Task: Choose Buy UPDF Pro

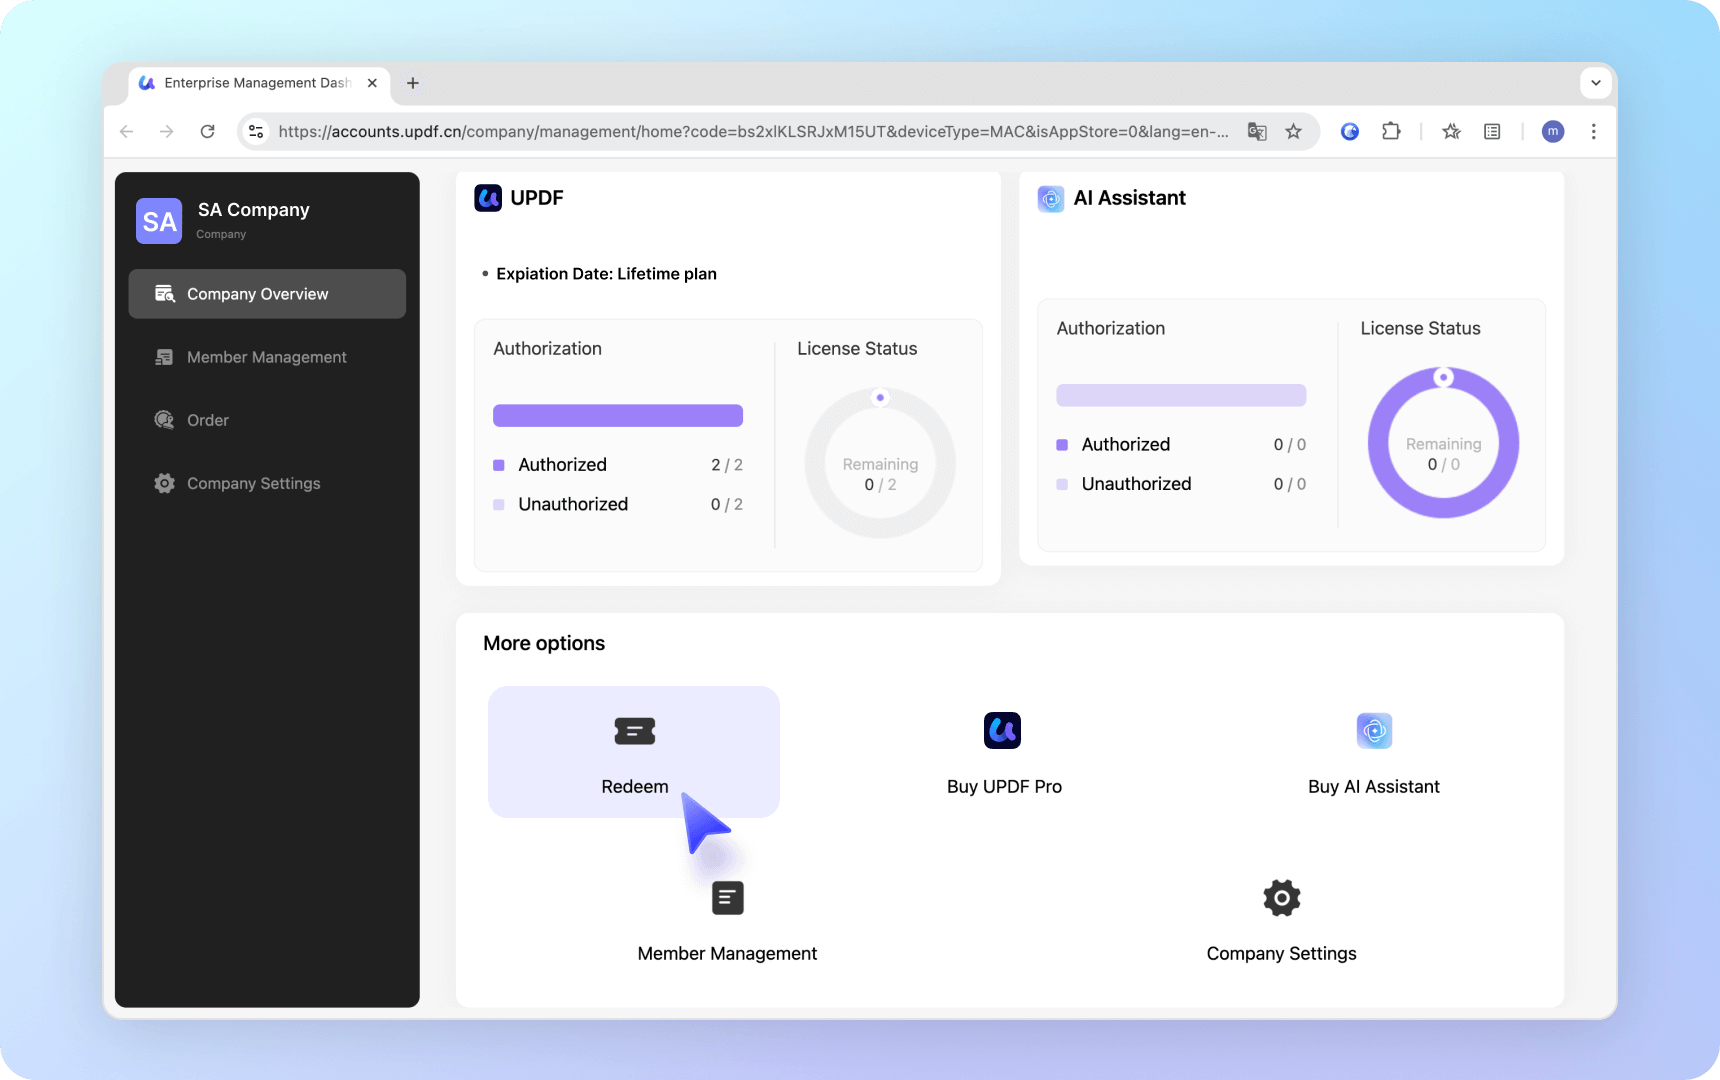Action: click(1004, 752)
